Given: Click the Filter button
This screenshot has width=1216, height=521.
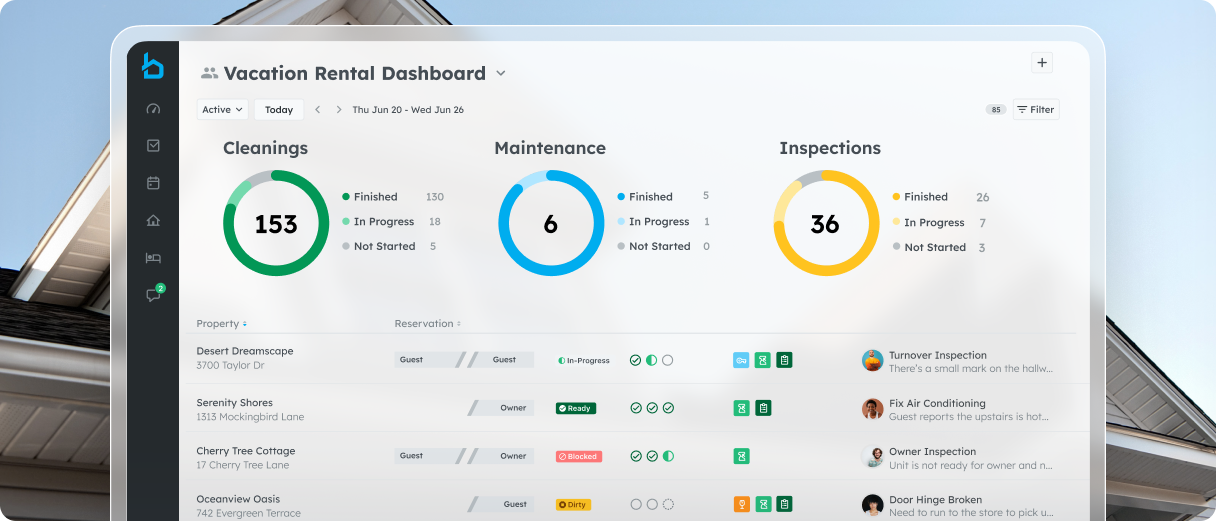Looking at the screenshot, I should (1035, 110).
